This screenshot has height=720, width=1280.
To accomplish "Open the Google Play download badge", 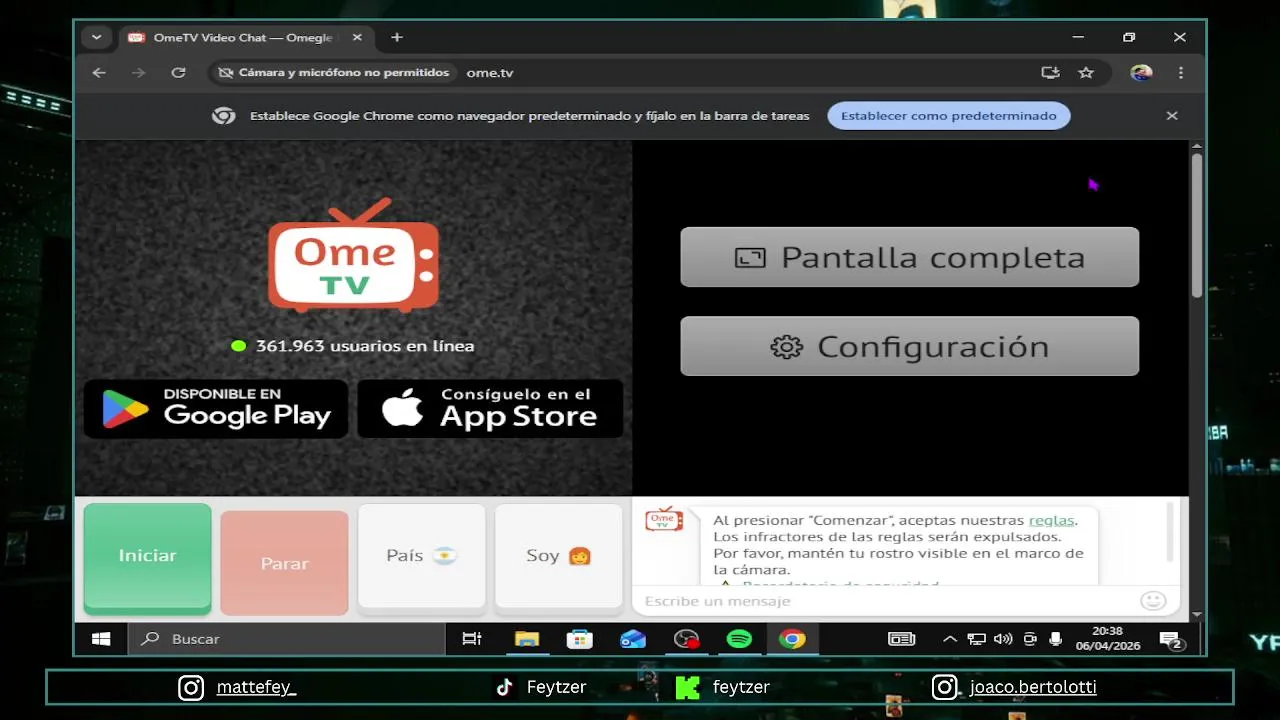I will click(x=216, y=408).
